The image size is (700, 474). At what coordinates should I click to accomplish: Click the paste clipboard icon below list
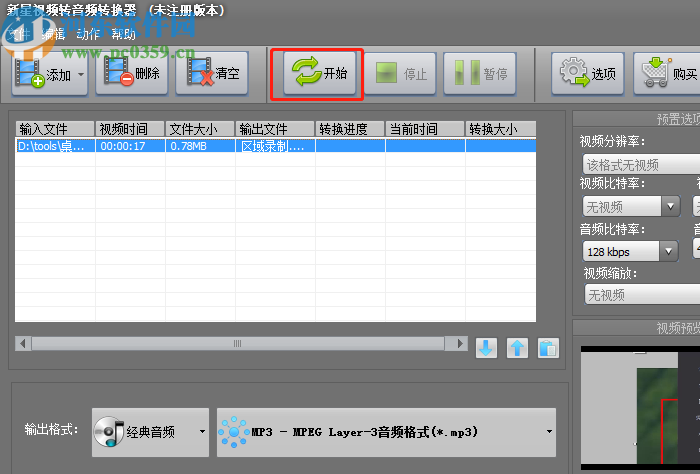click(548, 348)
